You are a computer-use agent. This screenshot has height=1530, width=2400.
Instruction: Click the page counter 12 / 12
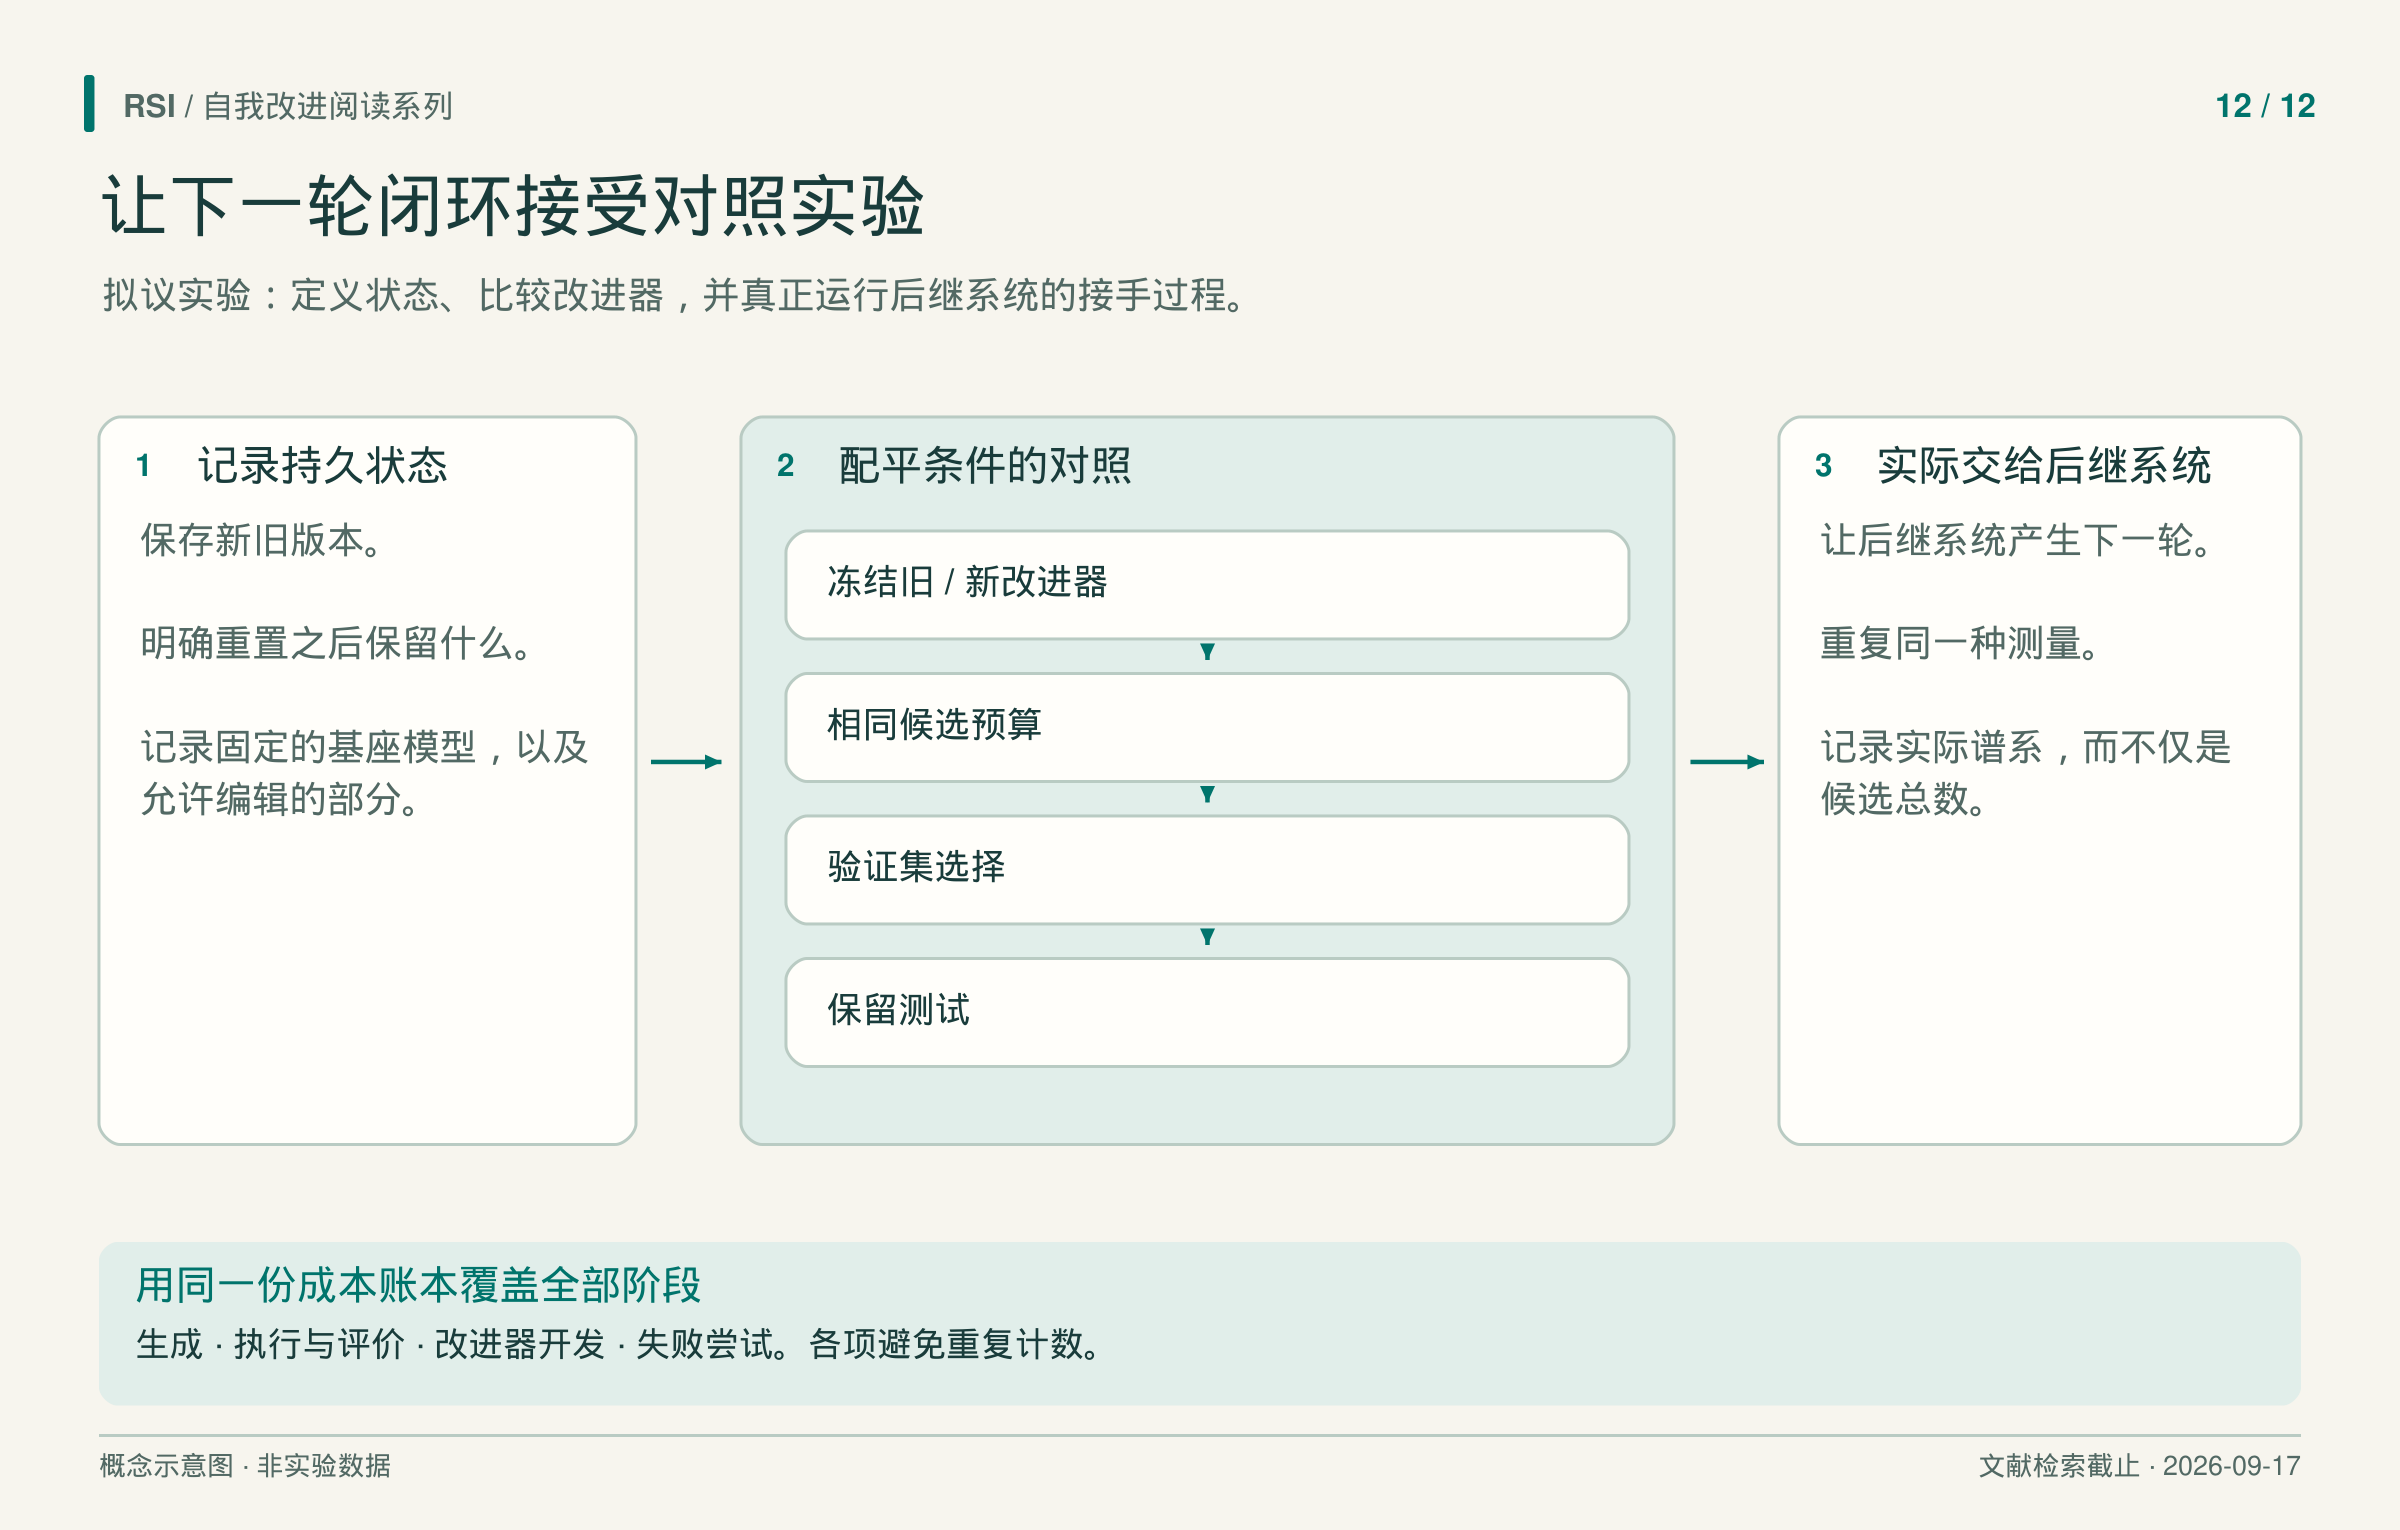pyautogui.click(x=2265, y=106)
